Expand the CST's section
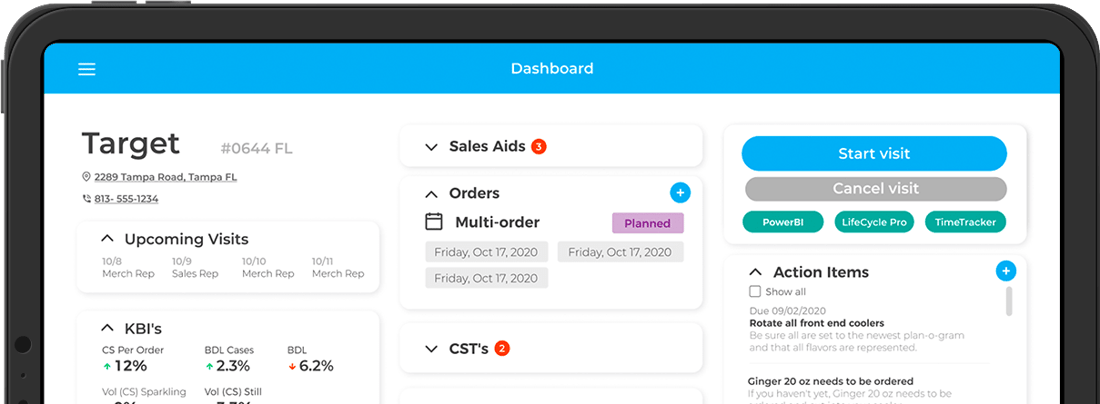Screen dimensions: 1100x404 (x=431, y=349)
